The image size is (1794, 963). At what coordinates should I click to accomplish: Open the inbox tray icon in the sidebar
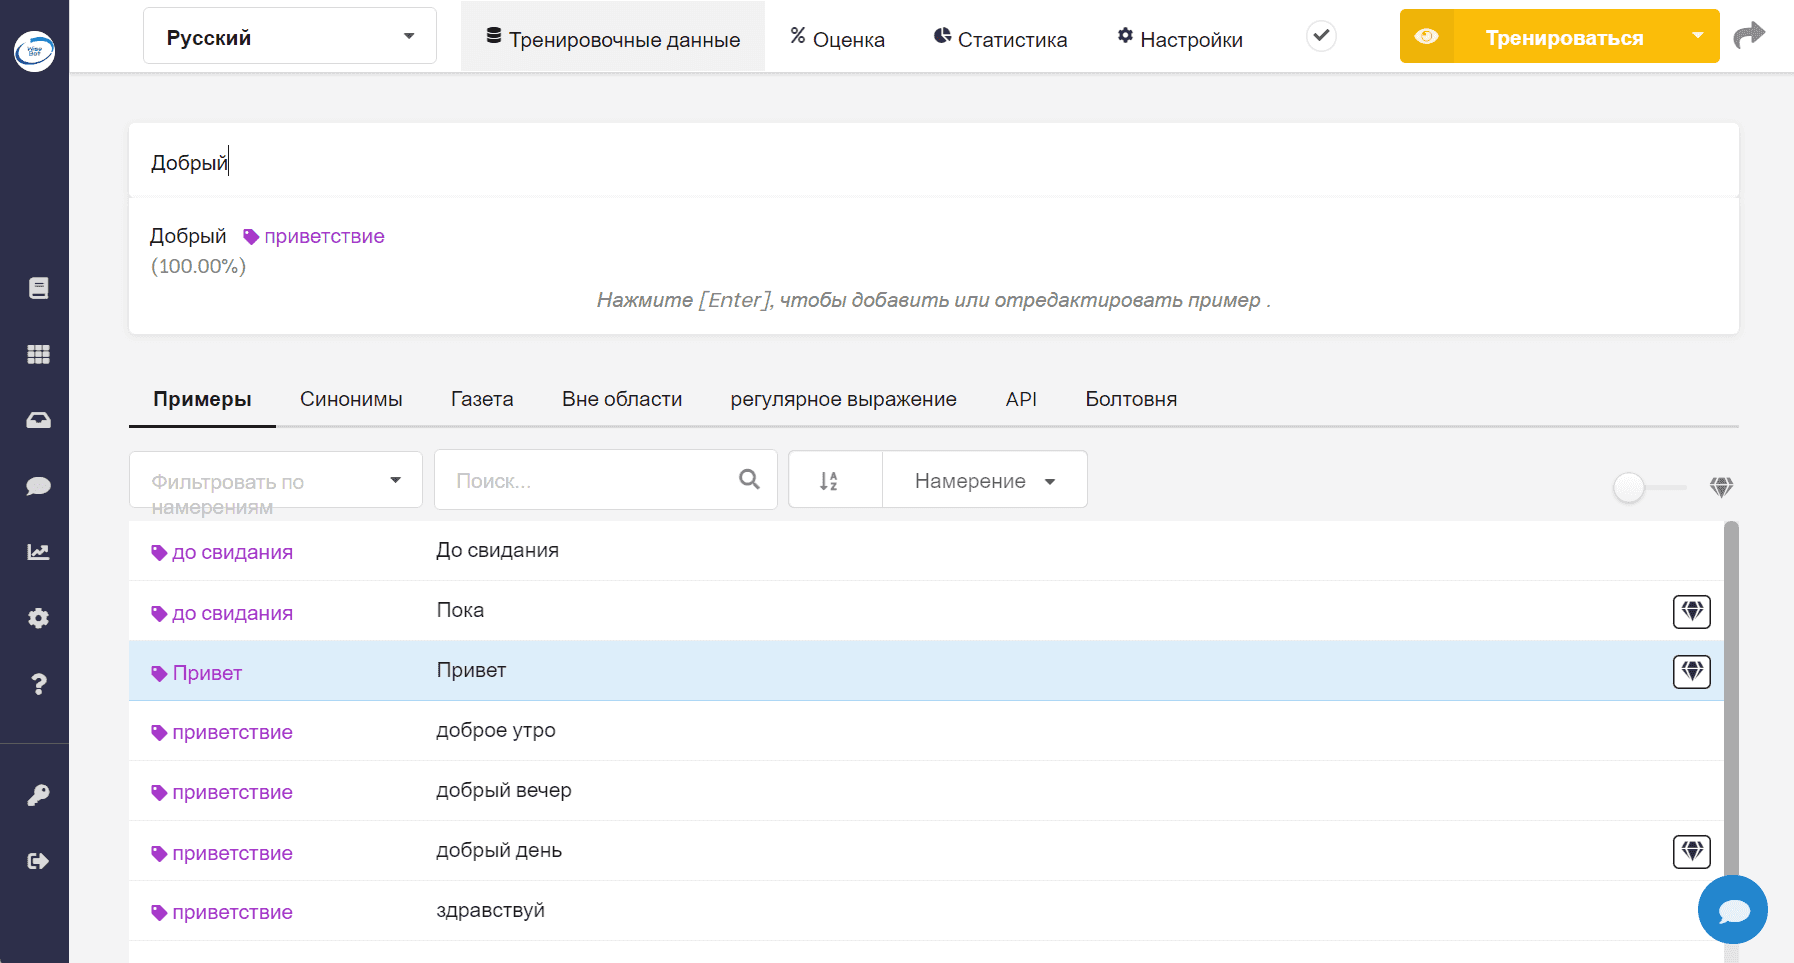[38, 420]
